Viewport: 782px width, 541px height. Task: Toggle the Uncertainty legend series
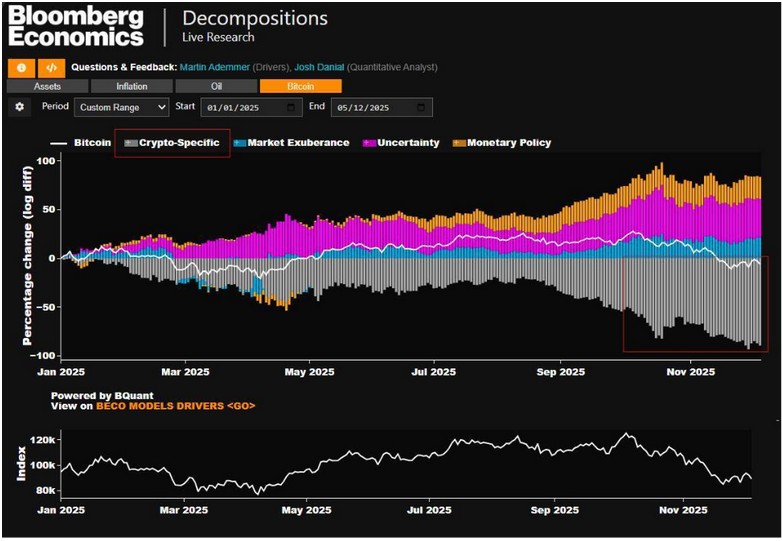pyautogui.click(x=401, y=143)
